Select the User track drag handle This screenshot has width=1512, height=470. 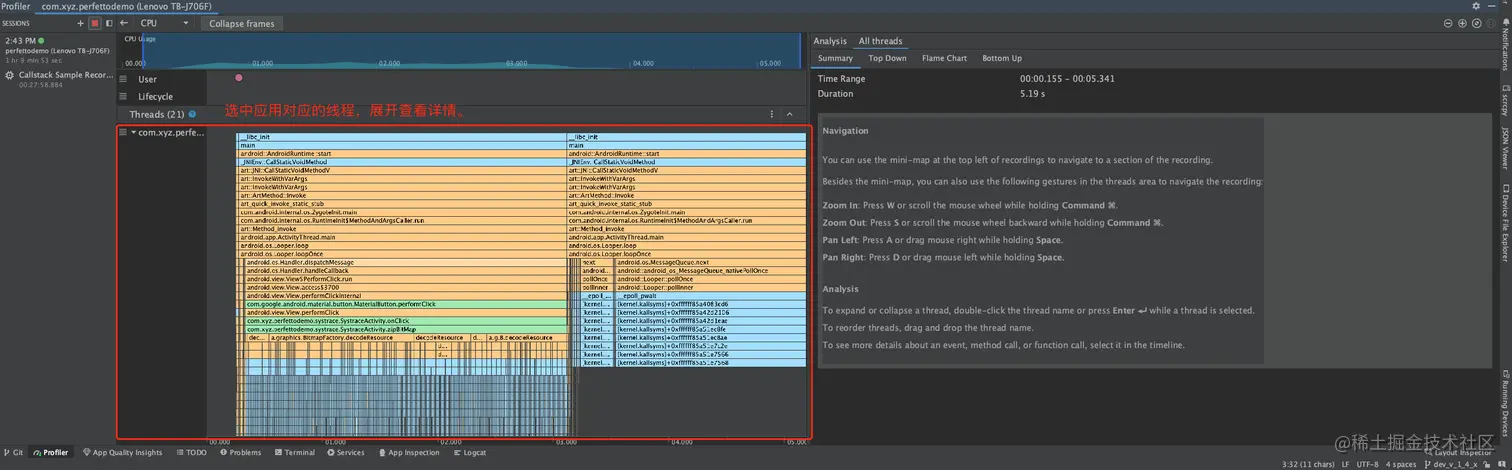(123, 79)
